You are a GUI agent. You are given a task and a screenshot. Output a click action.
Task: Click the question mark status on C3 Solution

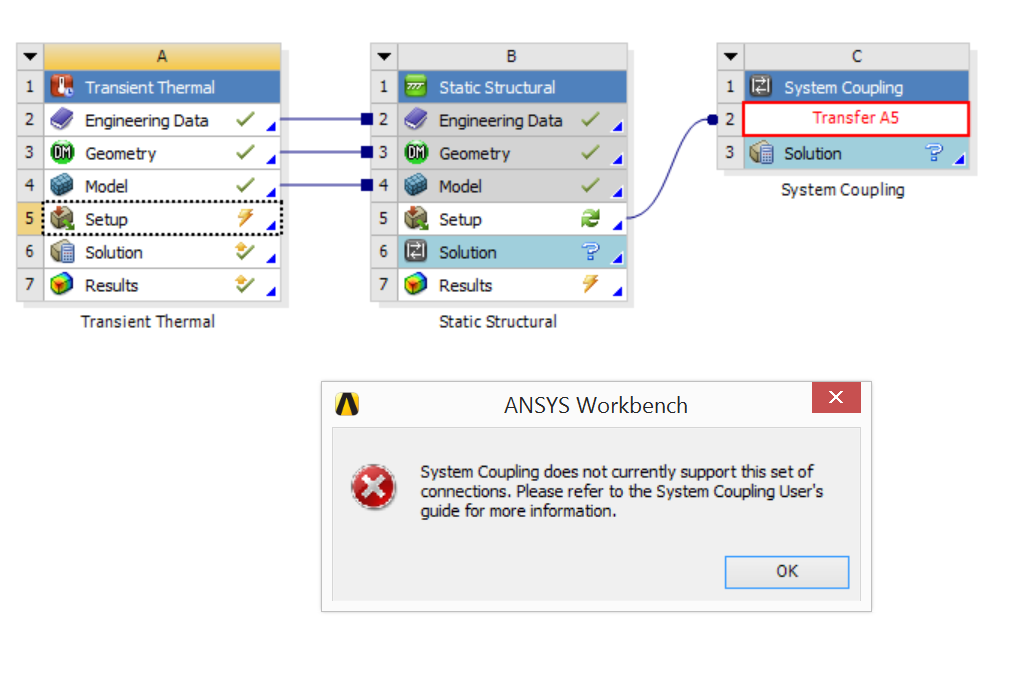(x=934, y=153)
